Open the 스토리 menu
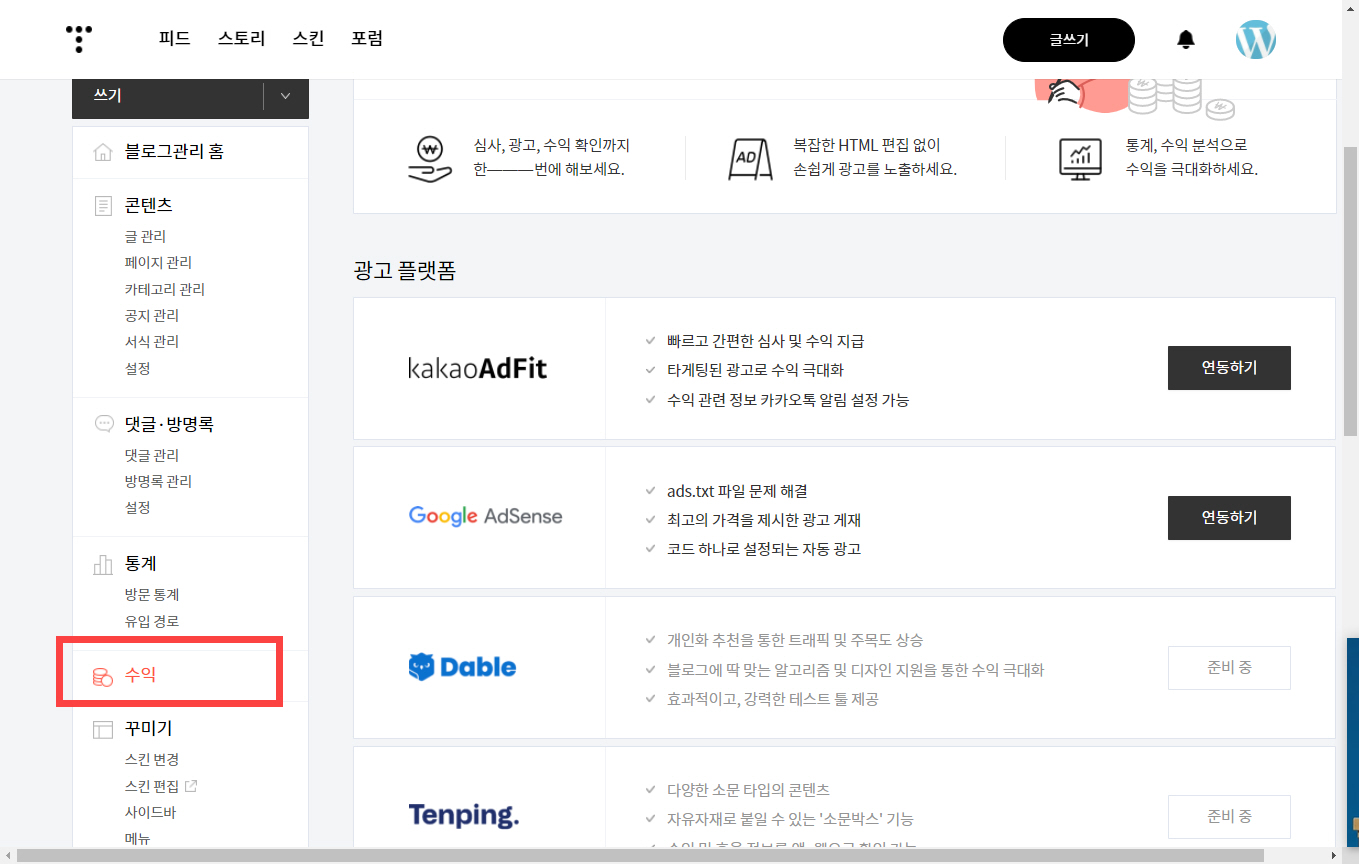This screenshot has height=864, width=1359. click(241, 39)
